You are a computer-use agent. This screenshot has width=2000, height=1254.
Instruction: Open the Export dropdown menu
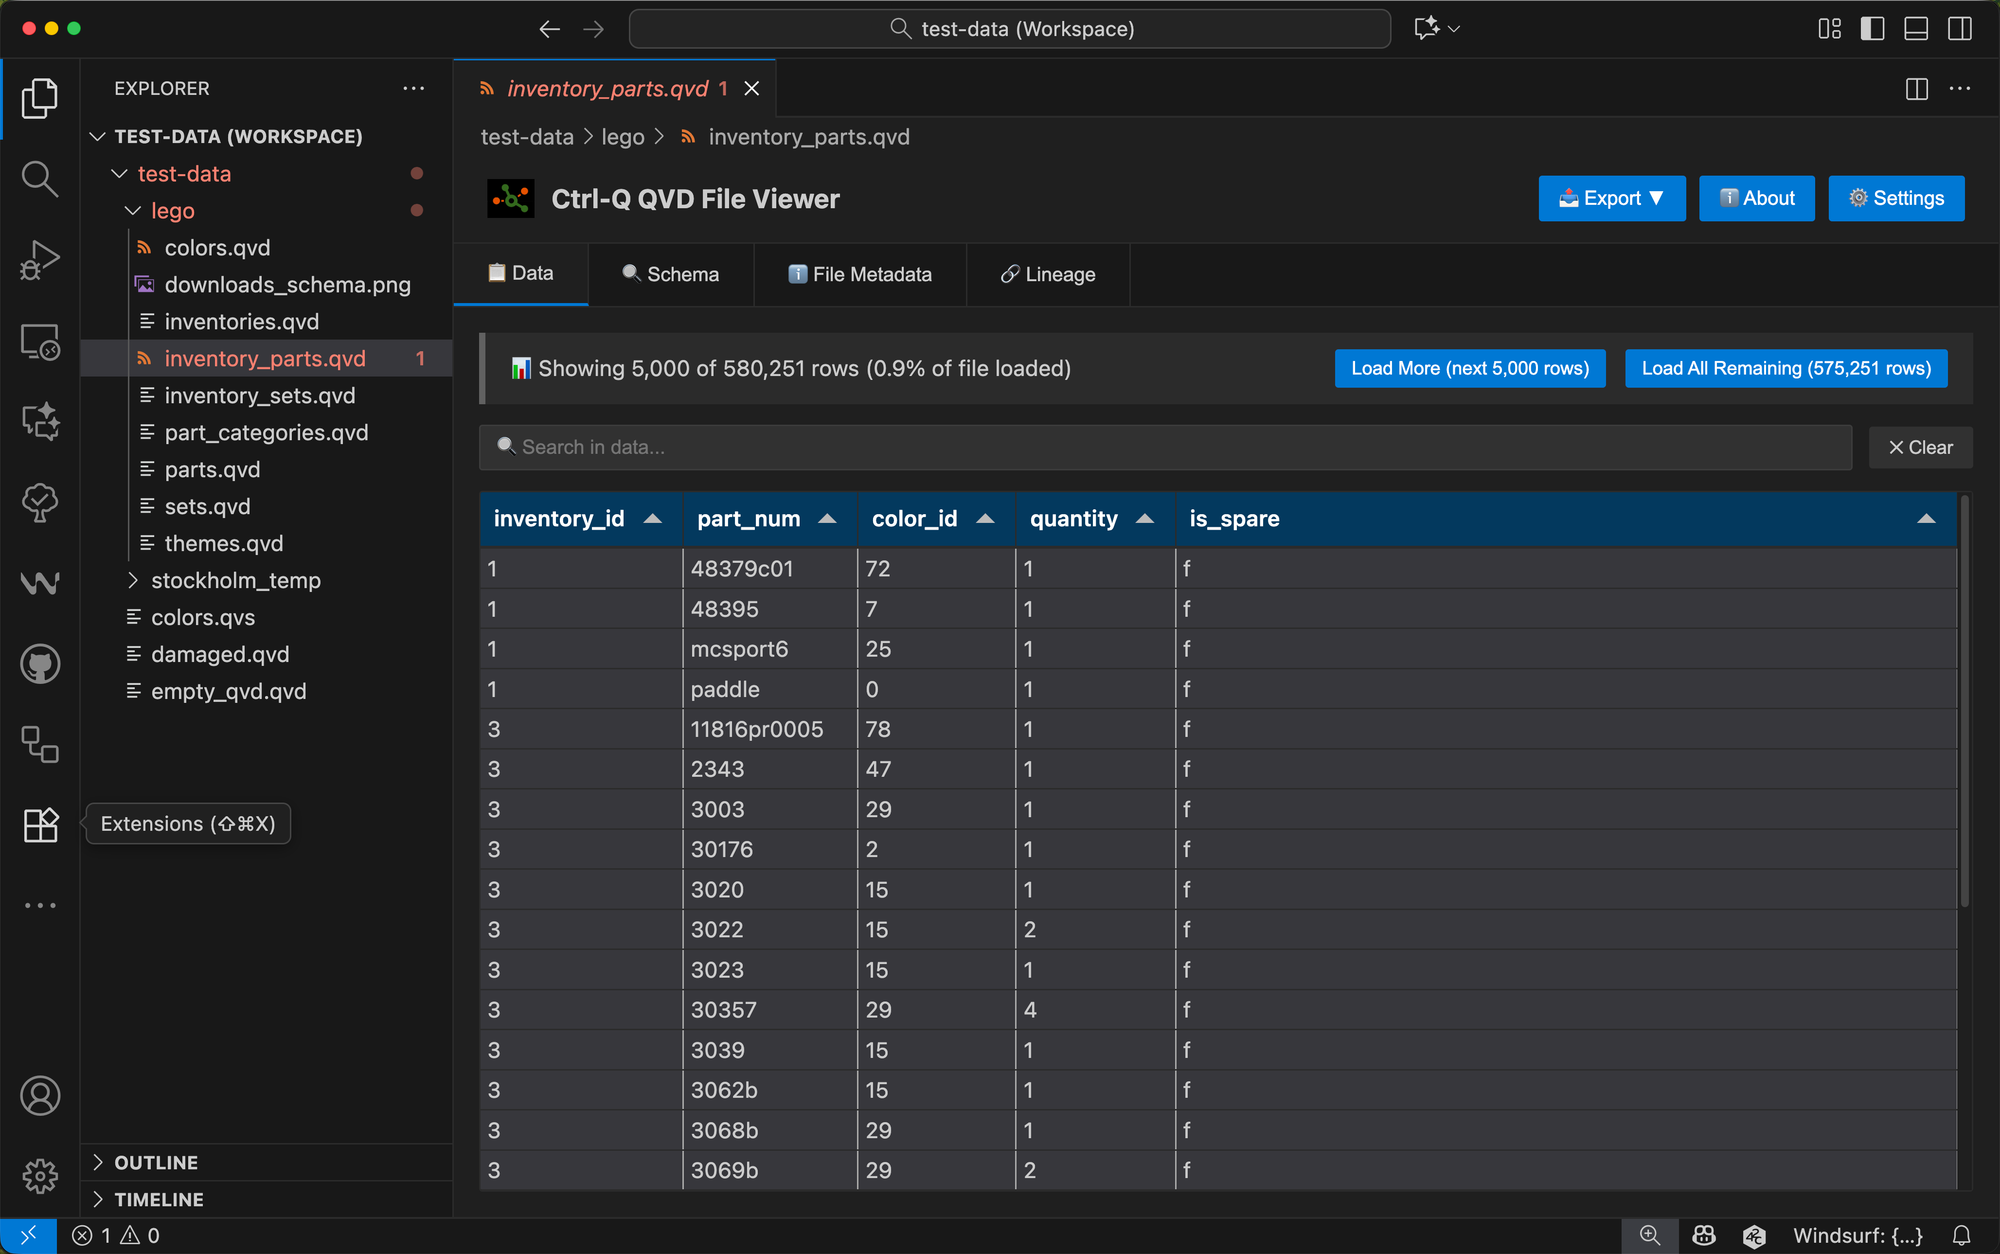click(1611, 198)
